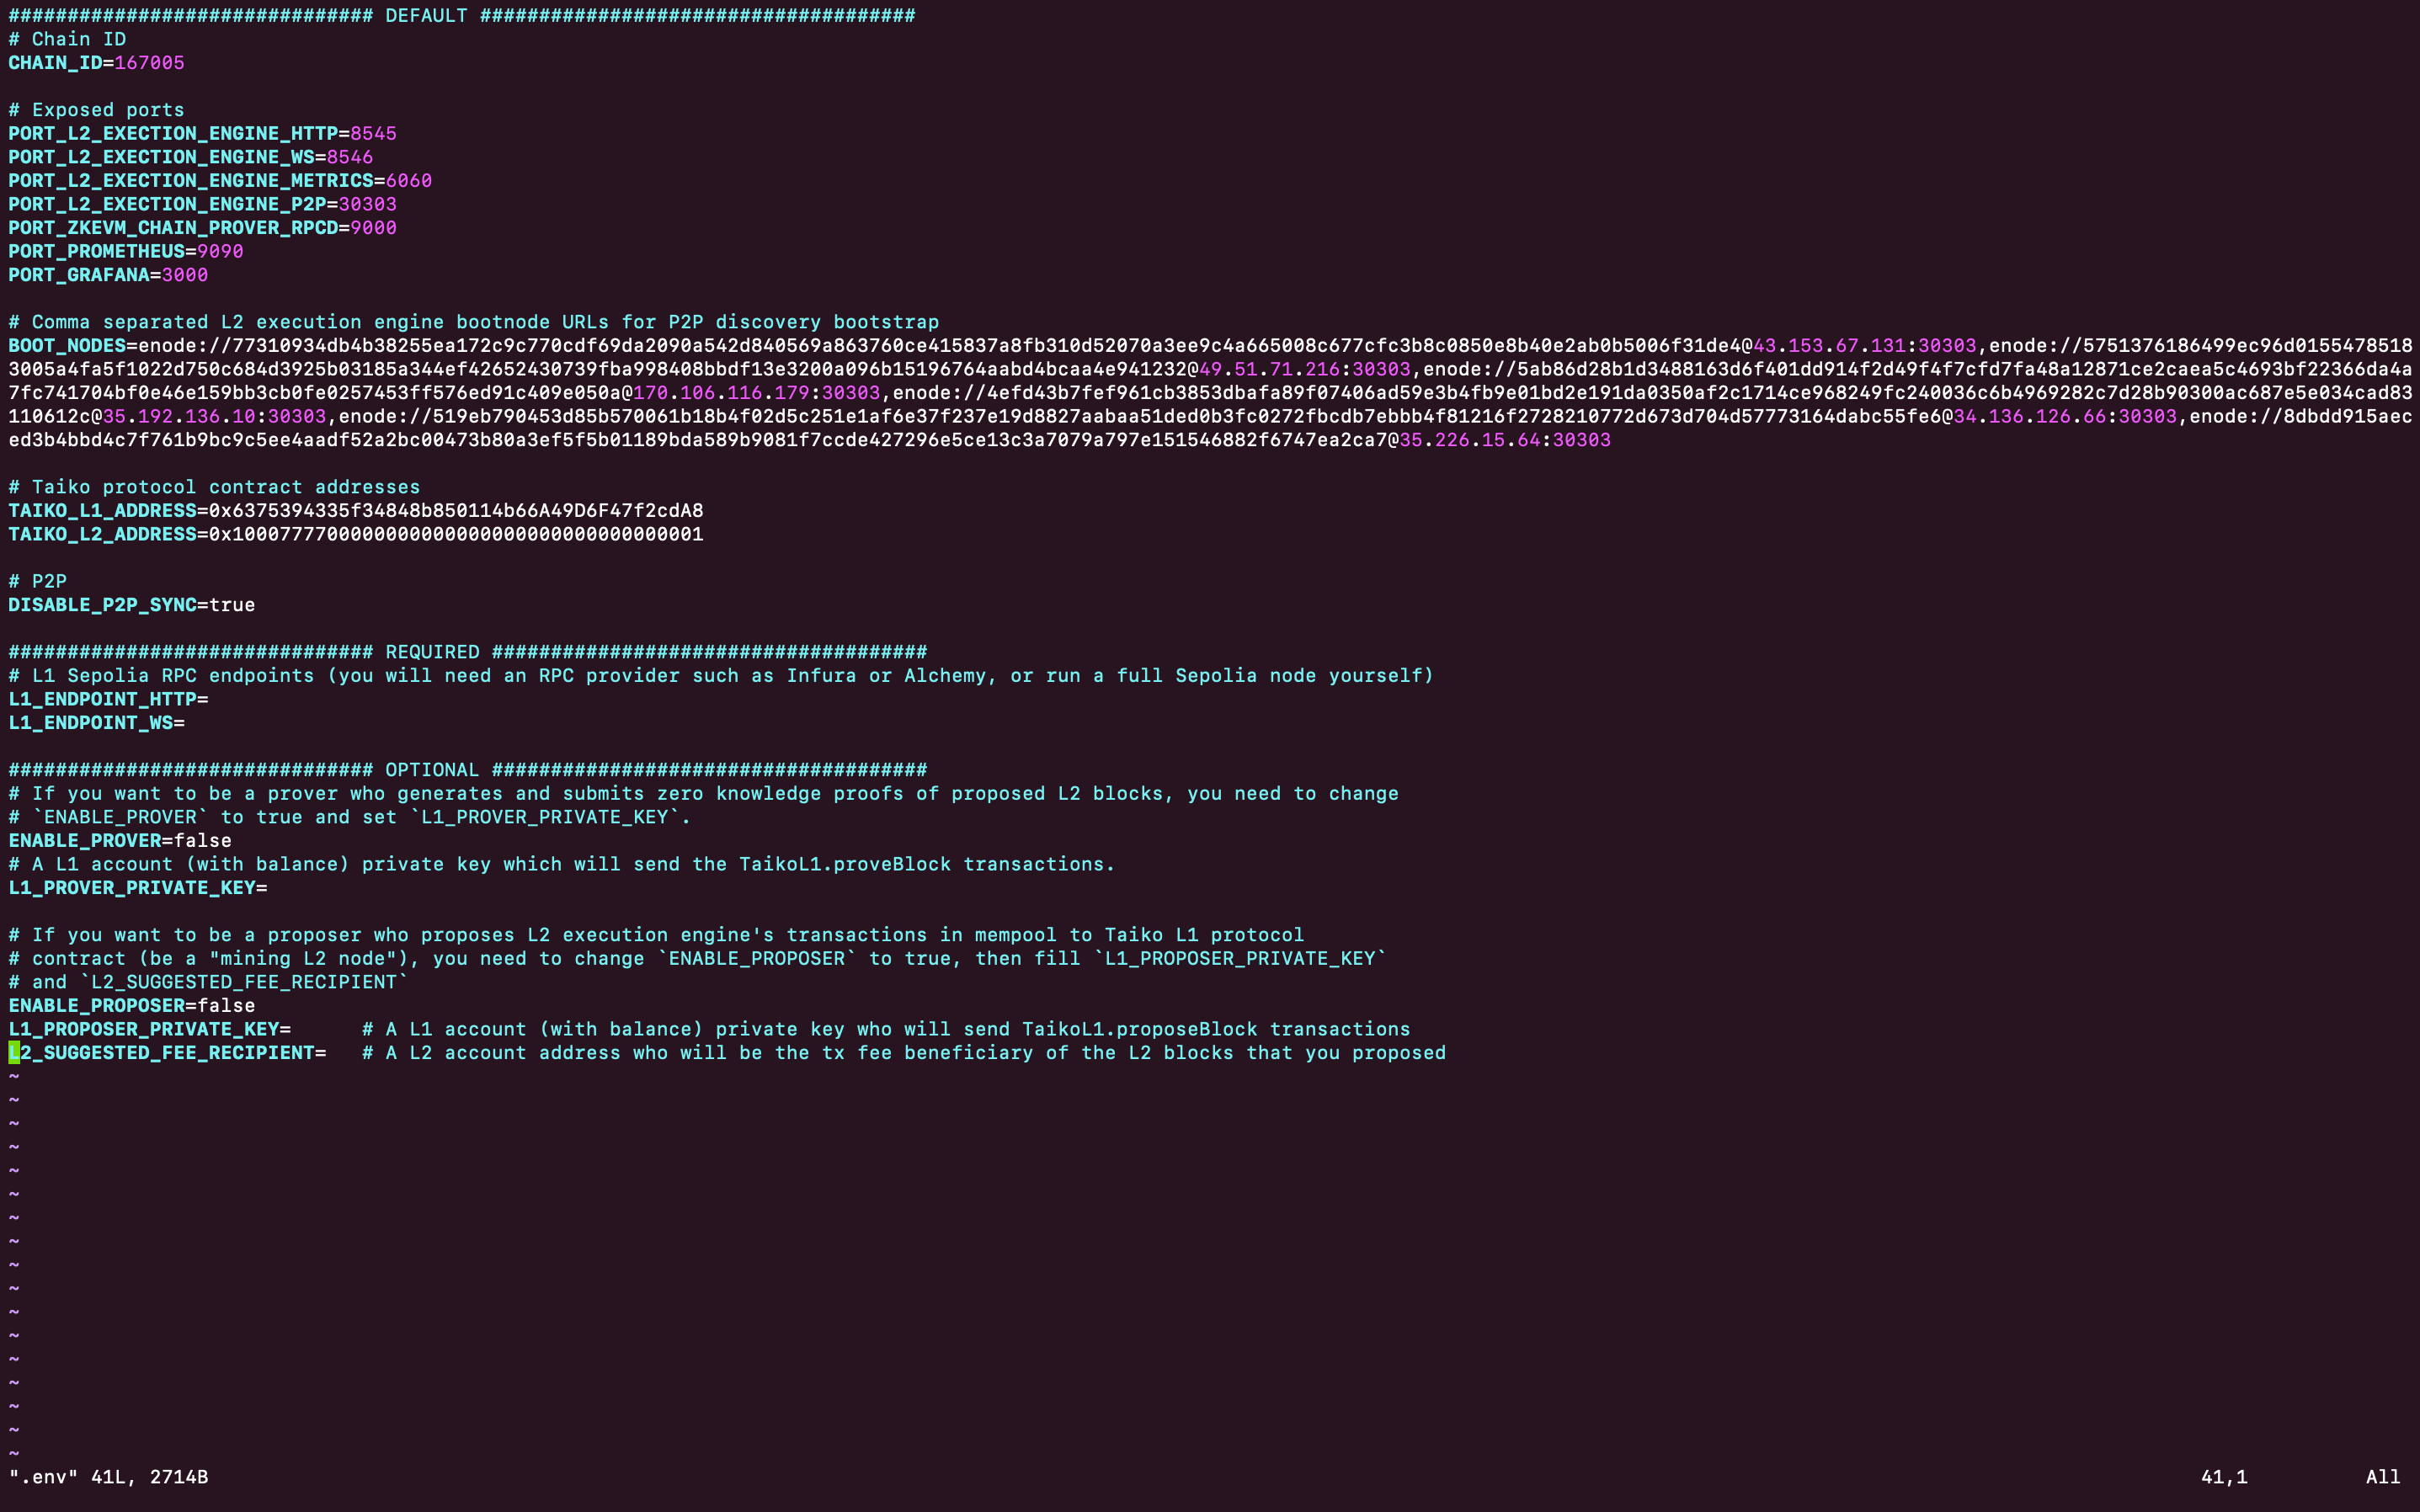Screen dimensions: 2420x1512
Task: Click the ENABLE_PROVER=false line
Action: (120, 841)
